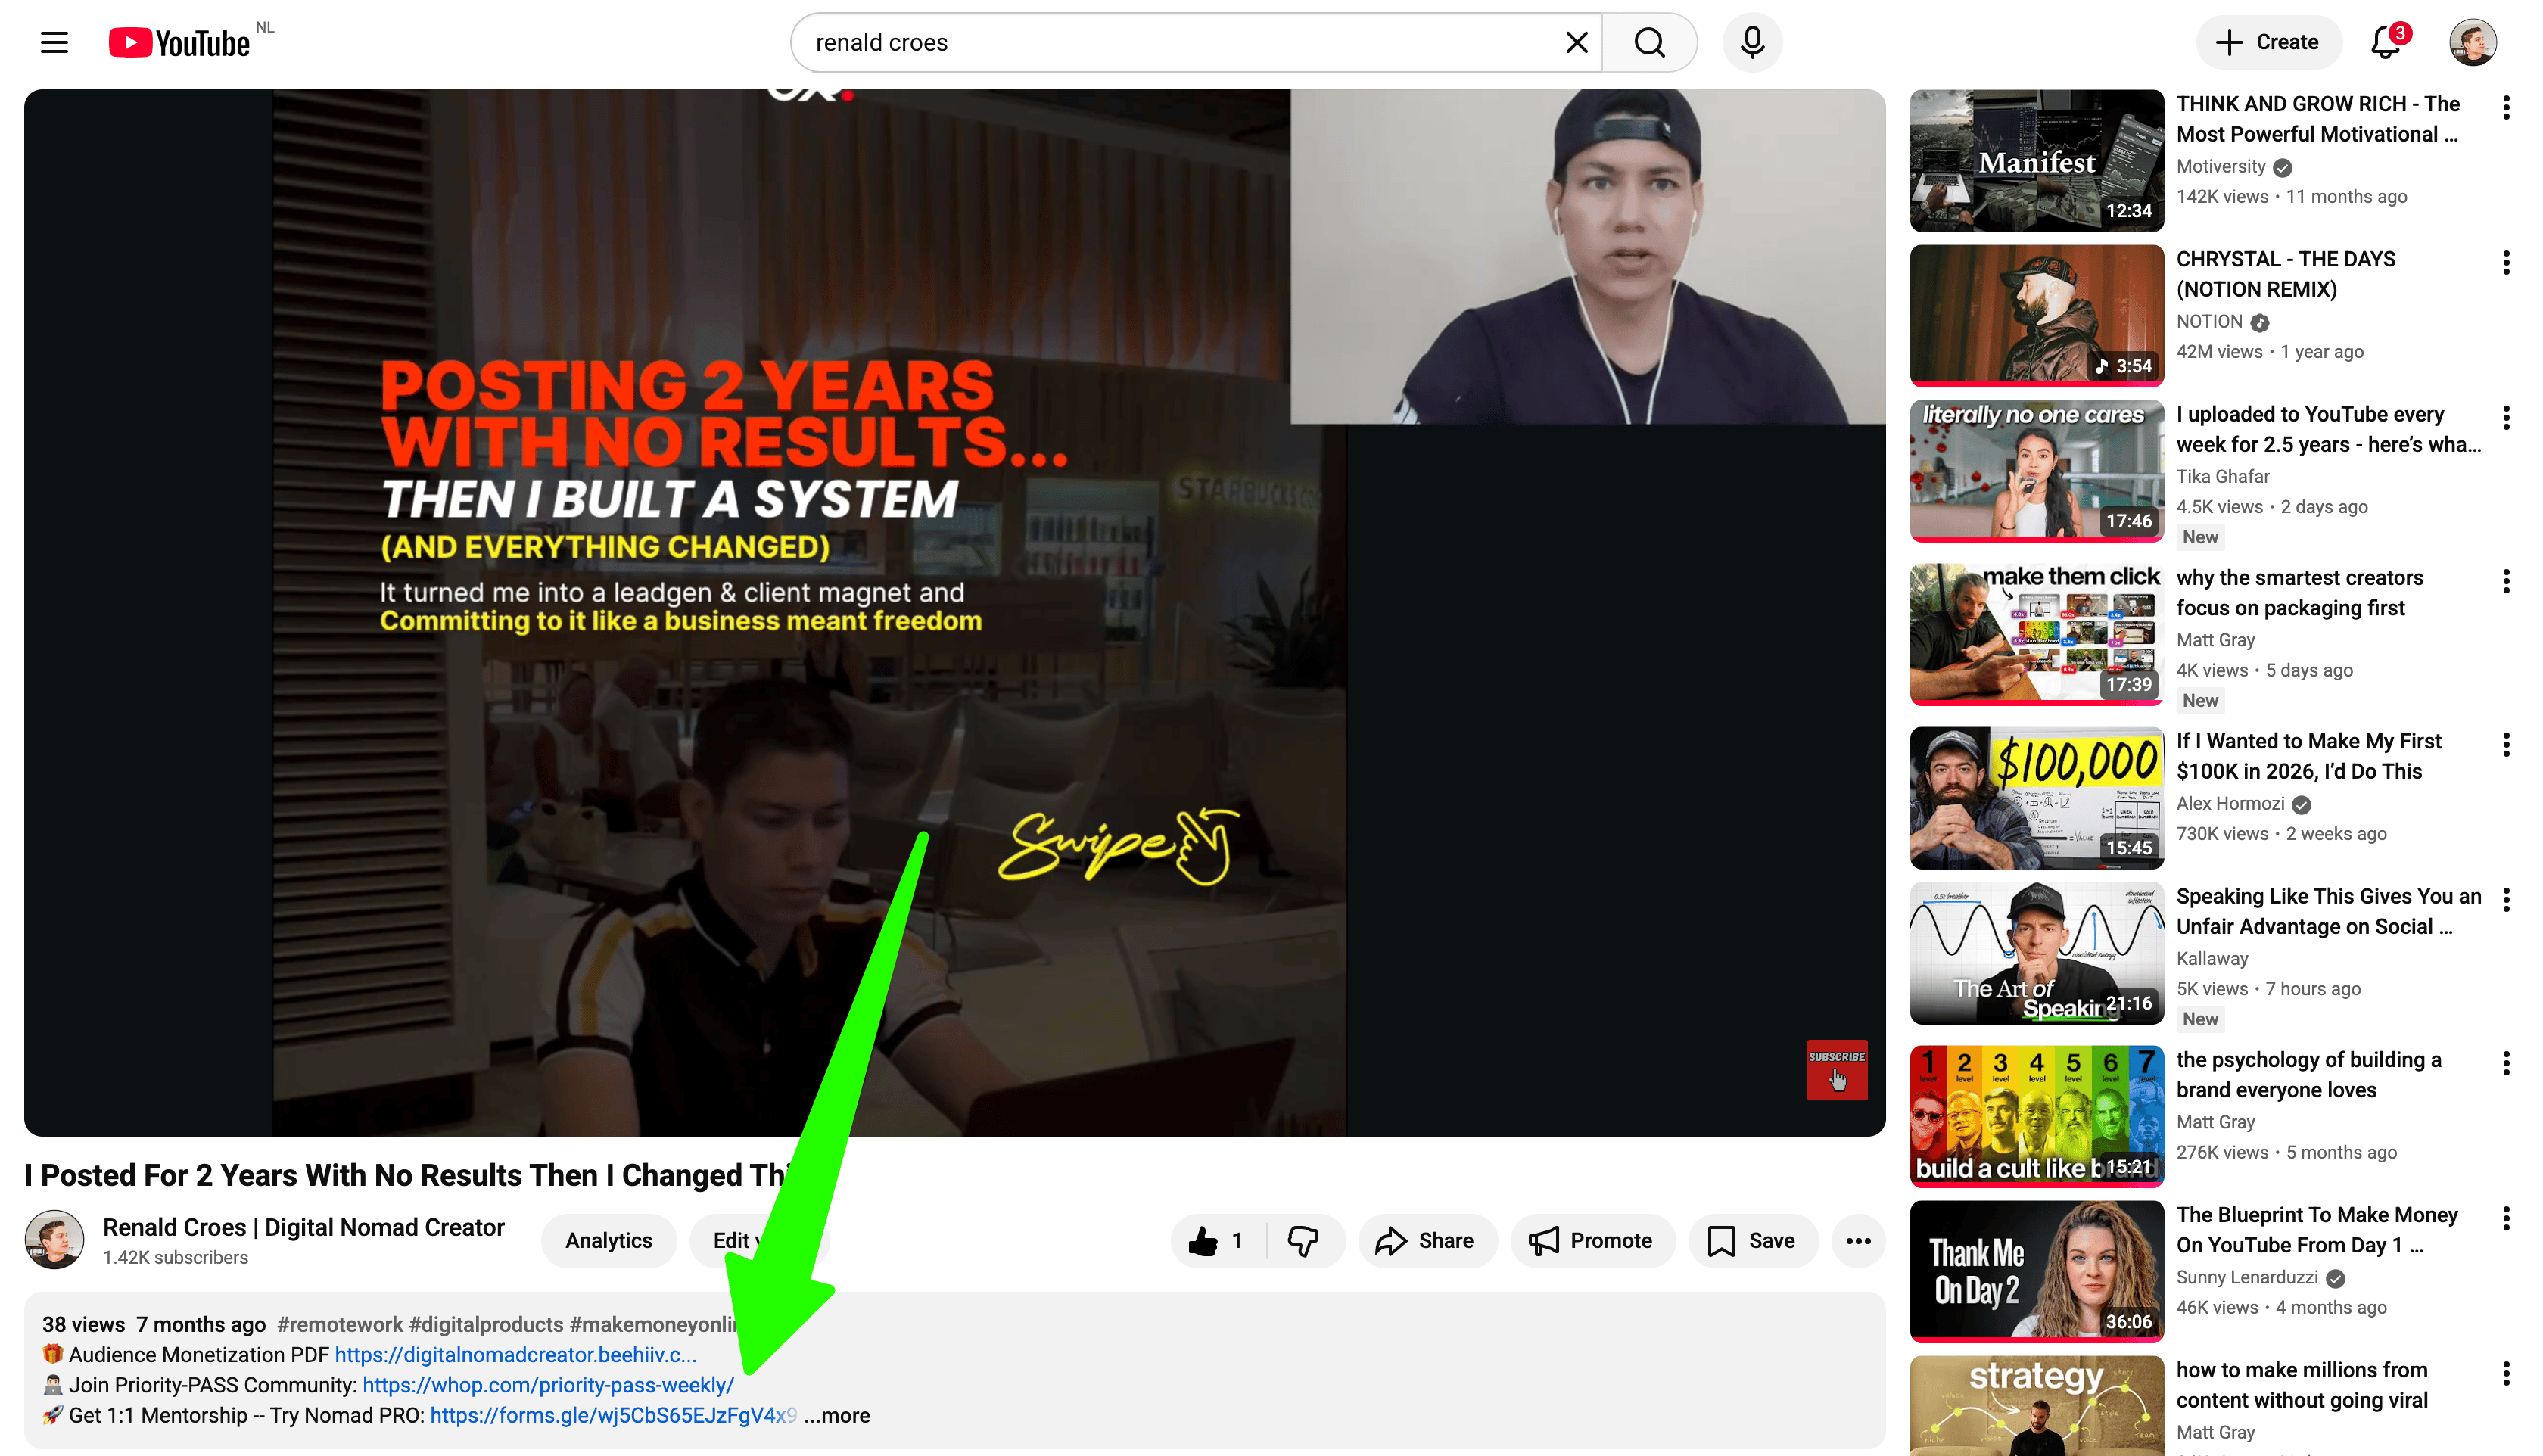Open the whop.com priority-pass link
This screenshot has height=1456, width=2543.
click(547, 1385)
